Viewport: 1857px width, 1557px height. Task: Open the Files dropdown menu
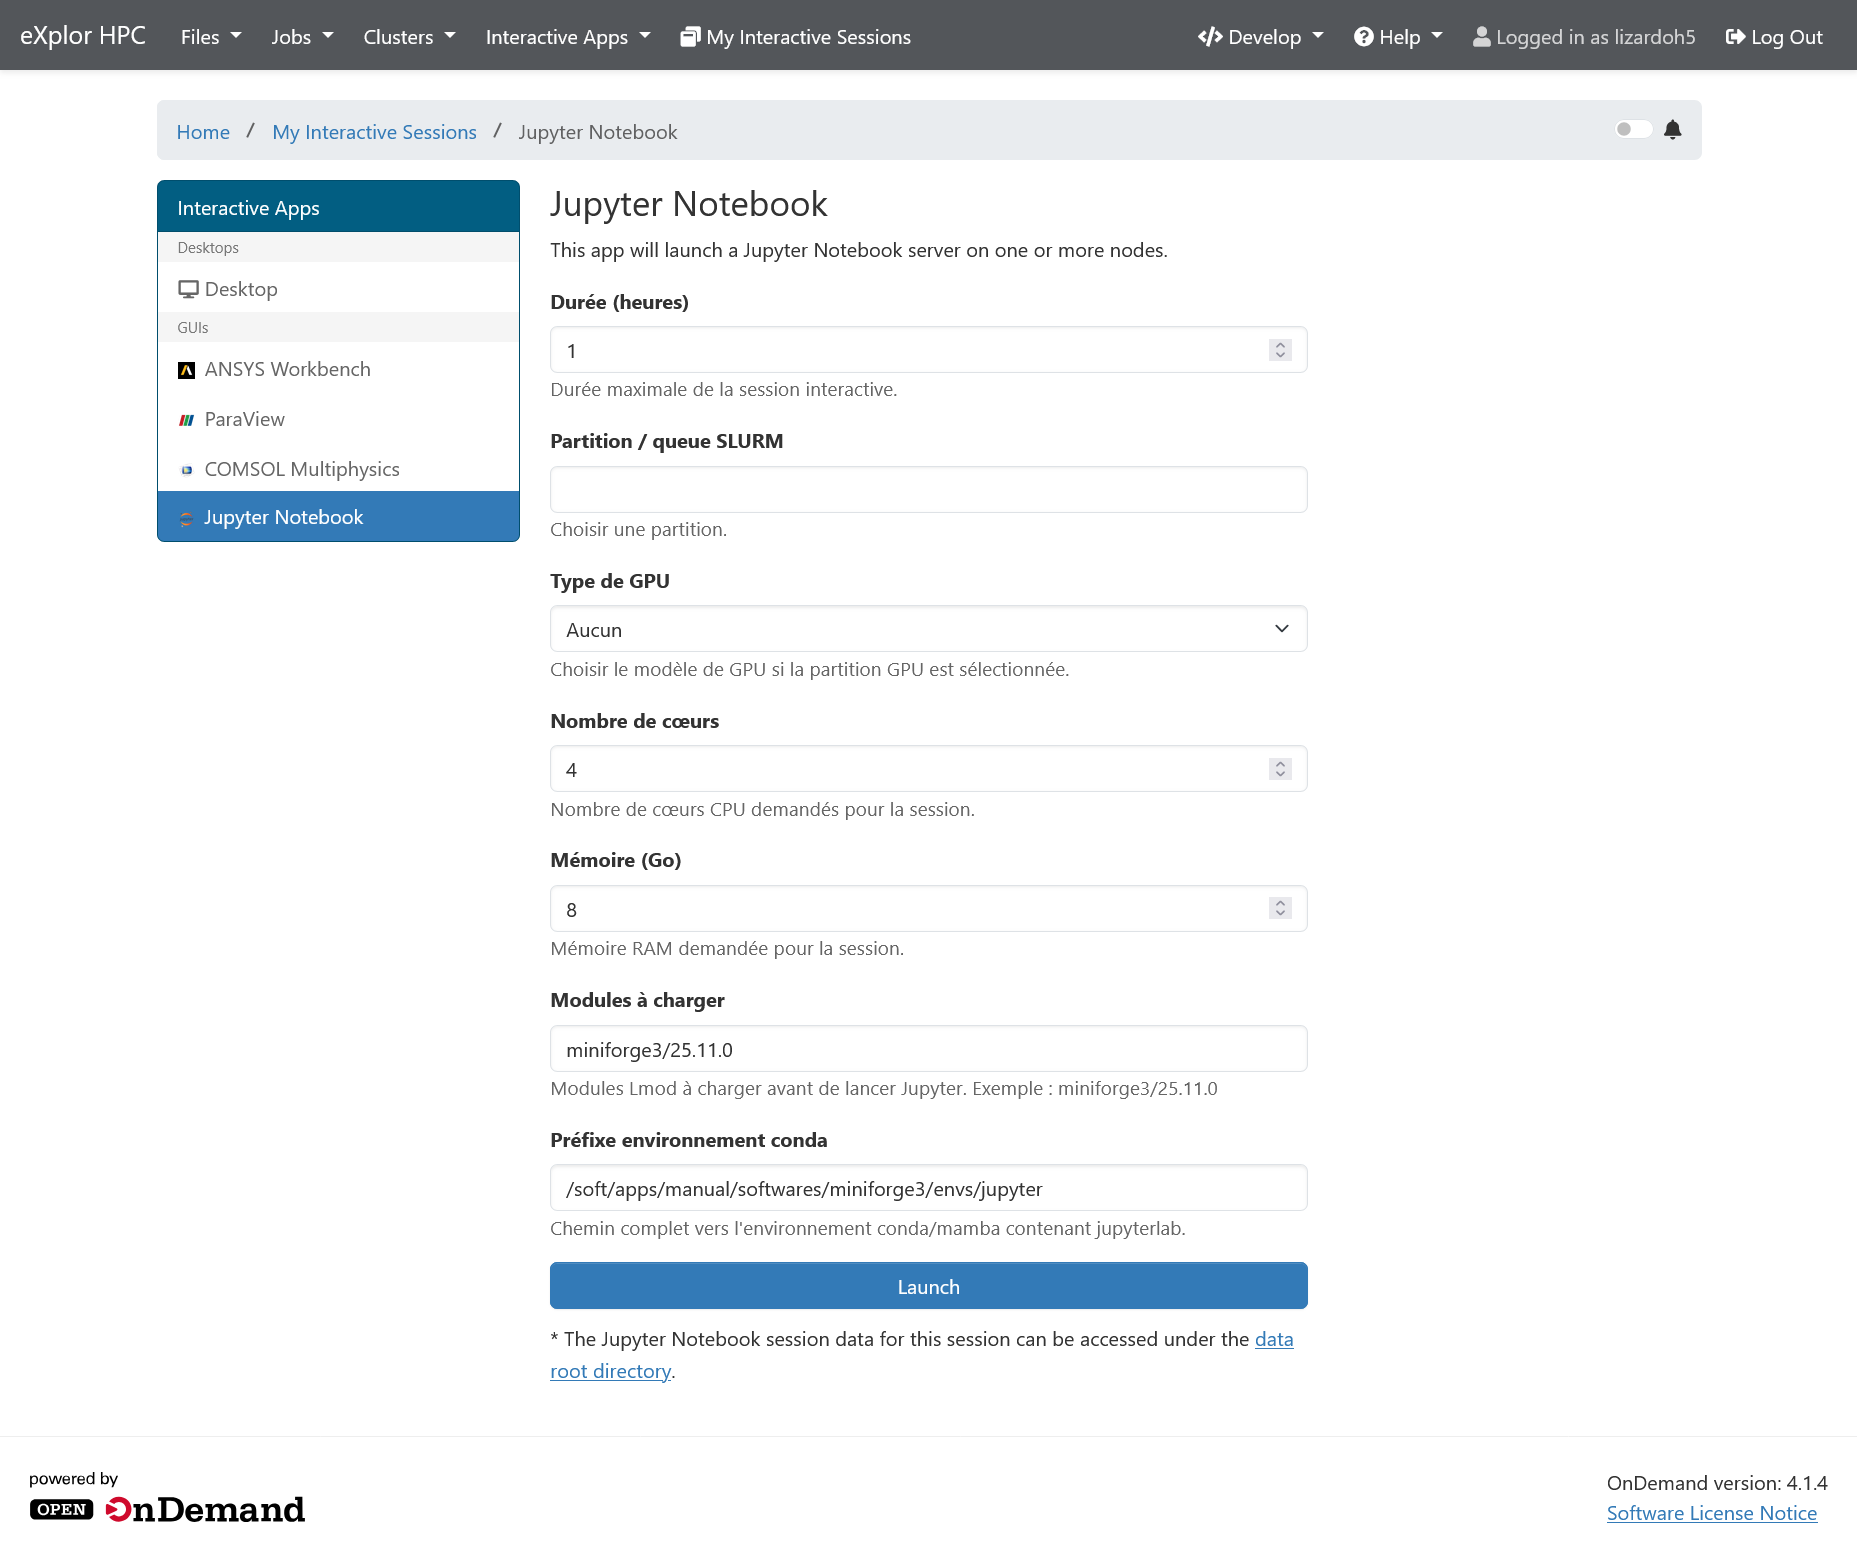211,37
